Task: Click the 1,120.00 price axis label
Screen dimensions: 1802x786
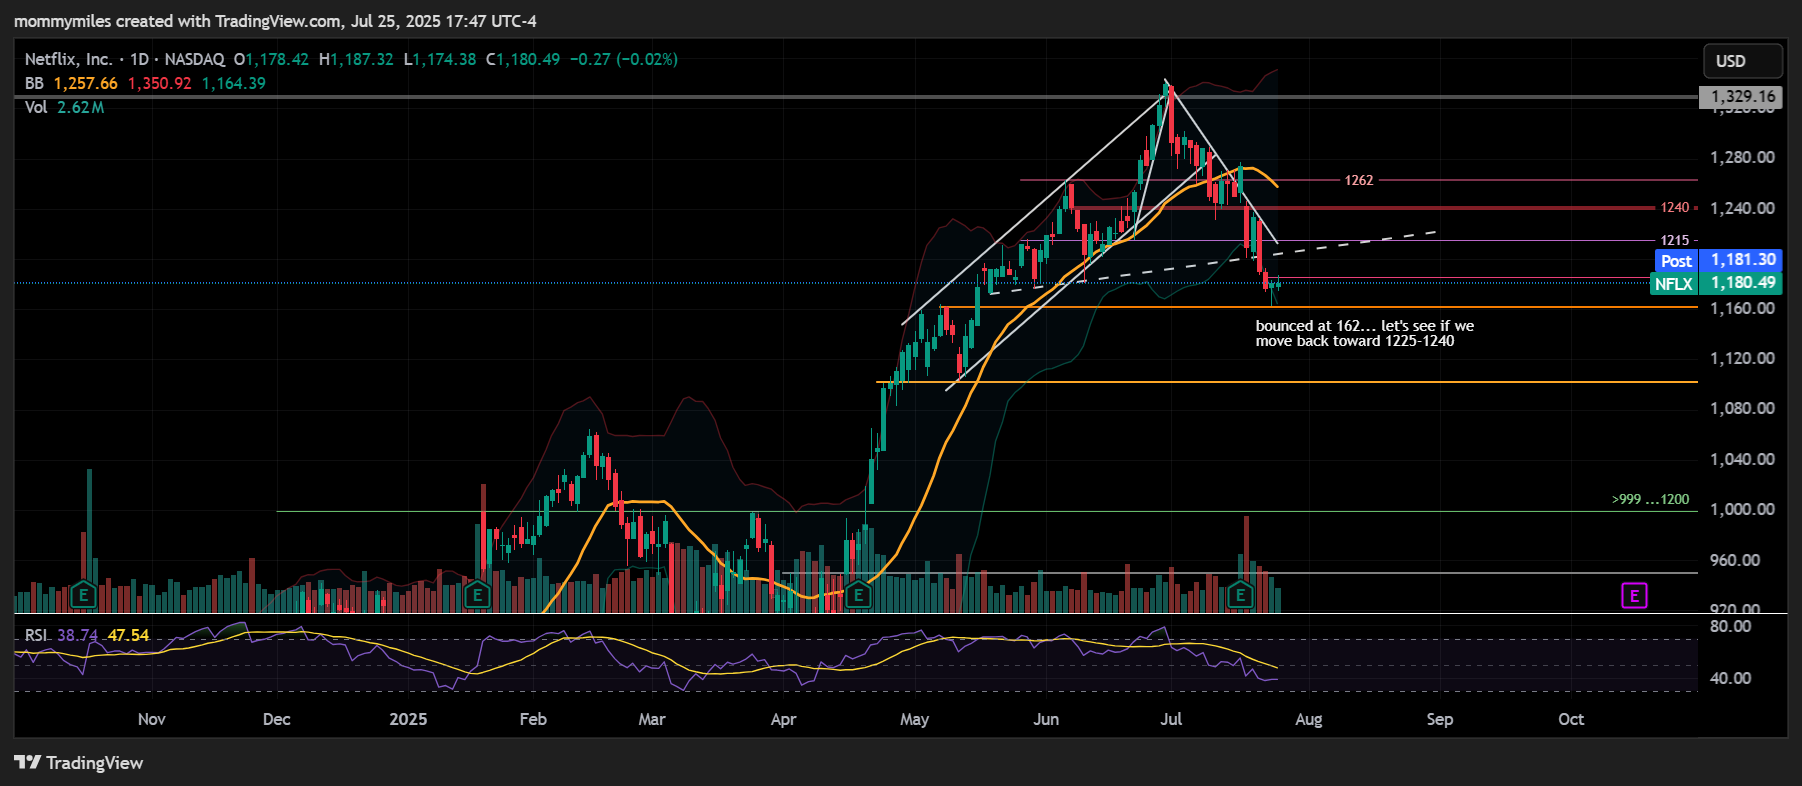Action: 1742,358
